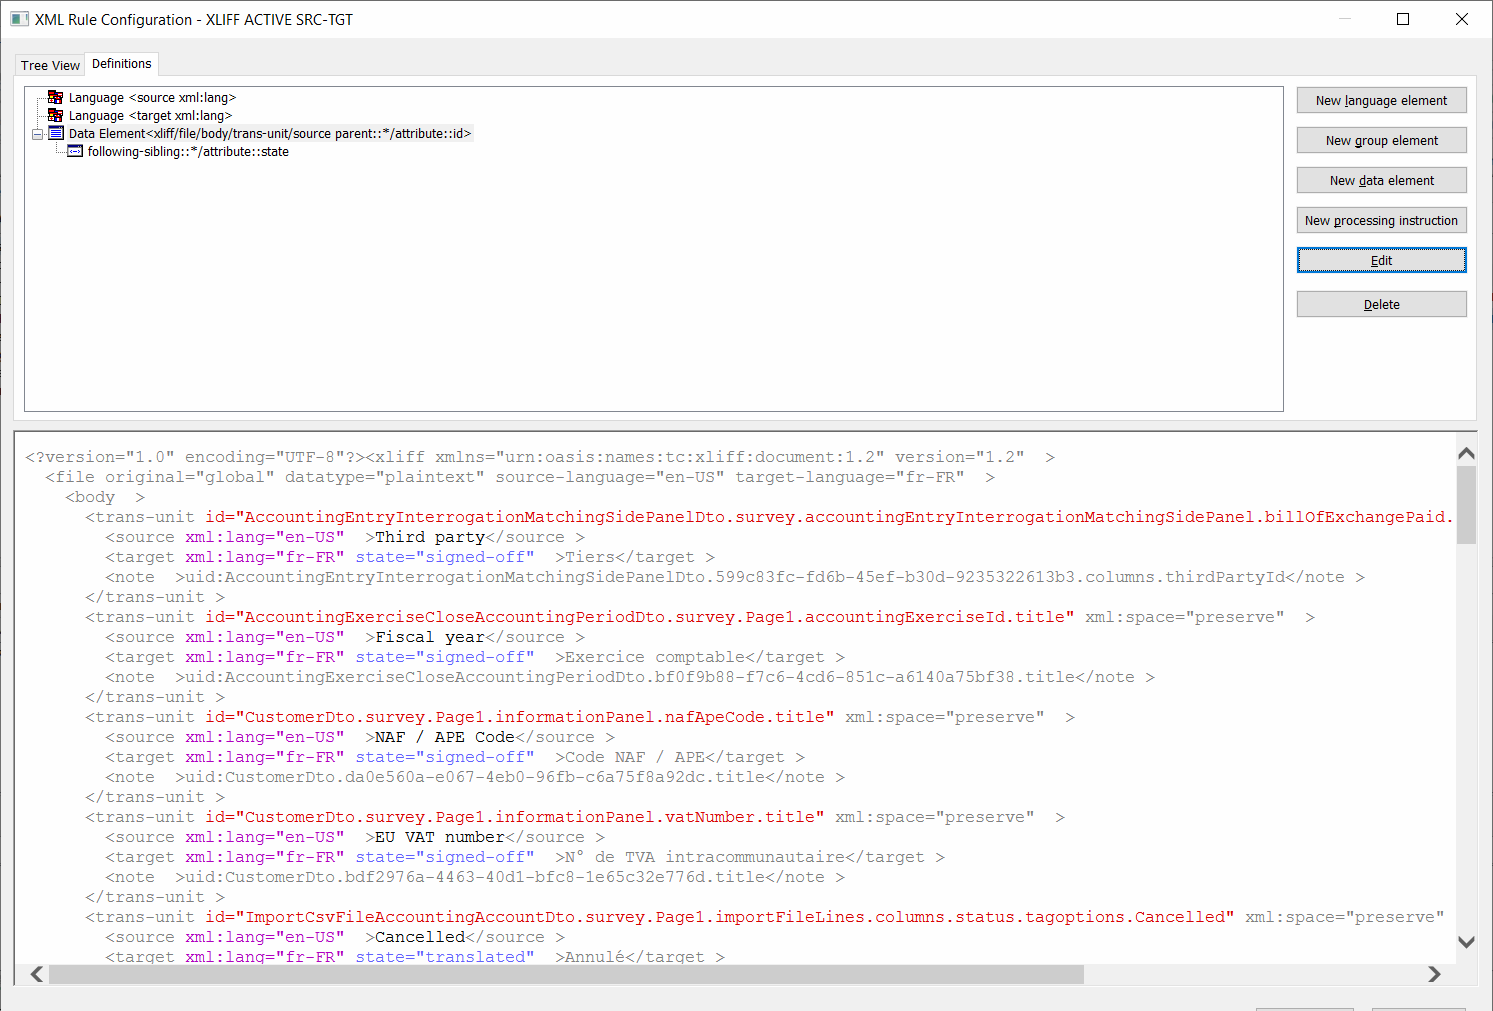Click the right arrow of the horizontal scrollbar
Viewport: 1493px width, 1011px height.
(1435, 973)
